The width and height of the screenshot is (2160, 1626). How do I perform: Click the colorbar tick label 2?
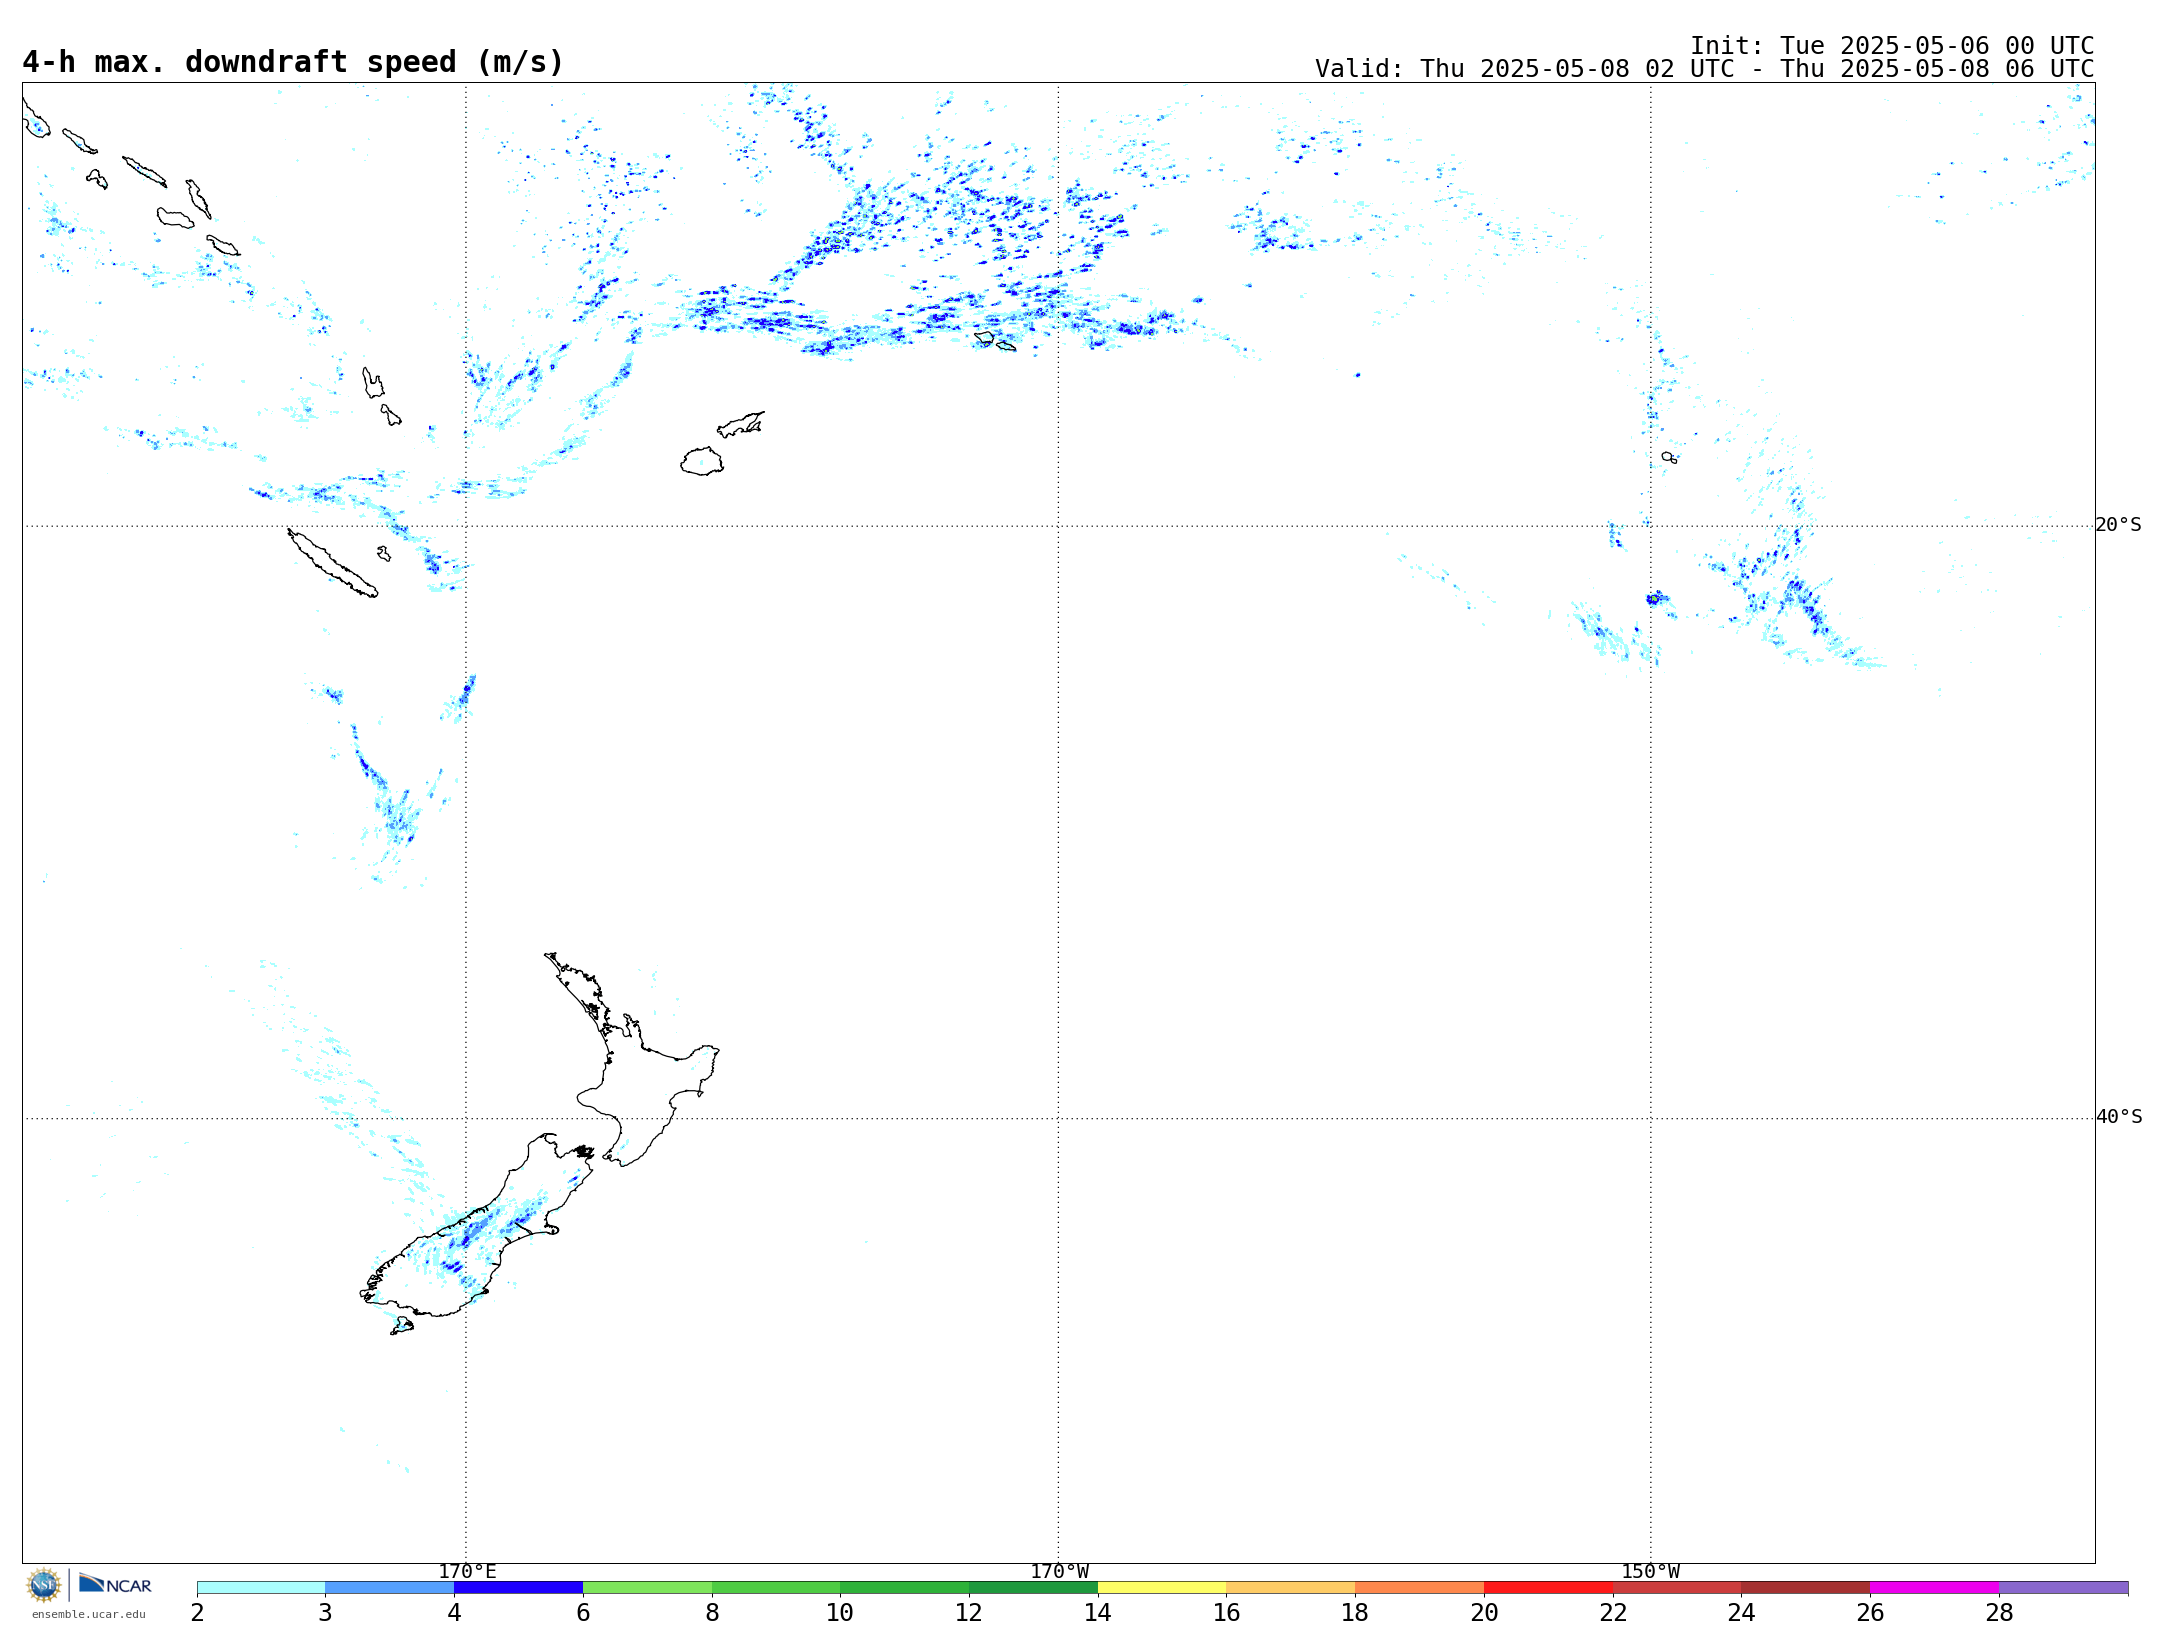tap(197, 1612)
